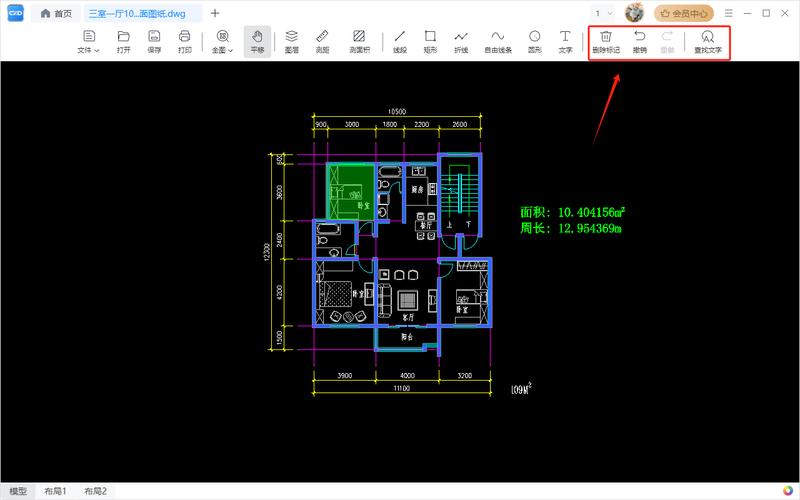Screen dimensions: 800x500
Task: Select the 折线 (Polyline) tool
Action: (x=461, y=41)
